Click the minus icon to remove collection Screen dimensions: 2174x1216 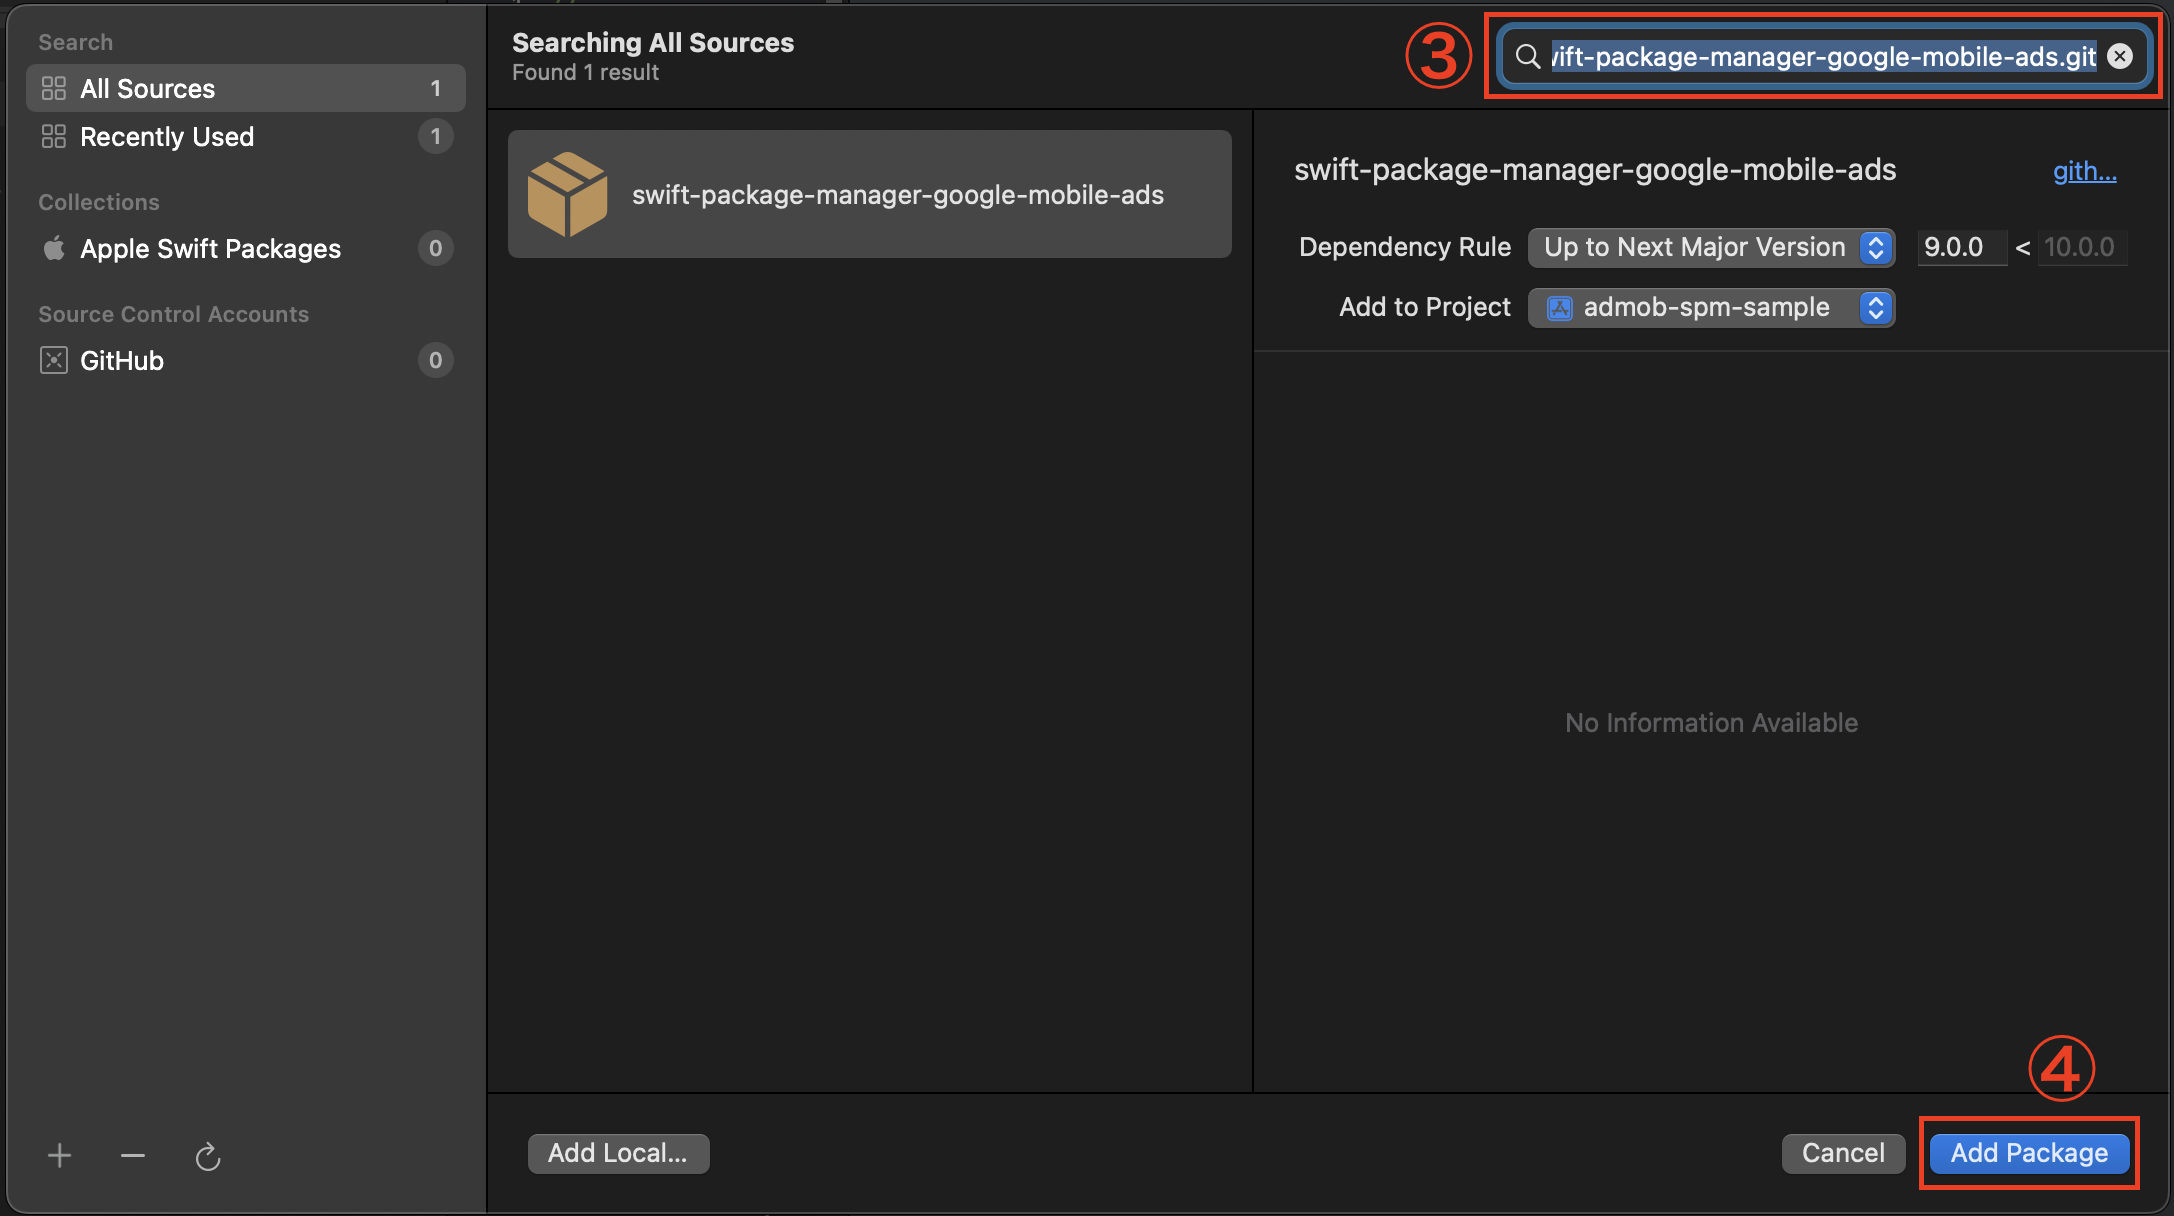pos(133,1156)
